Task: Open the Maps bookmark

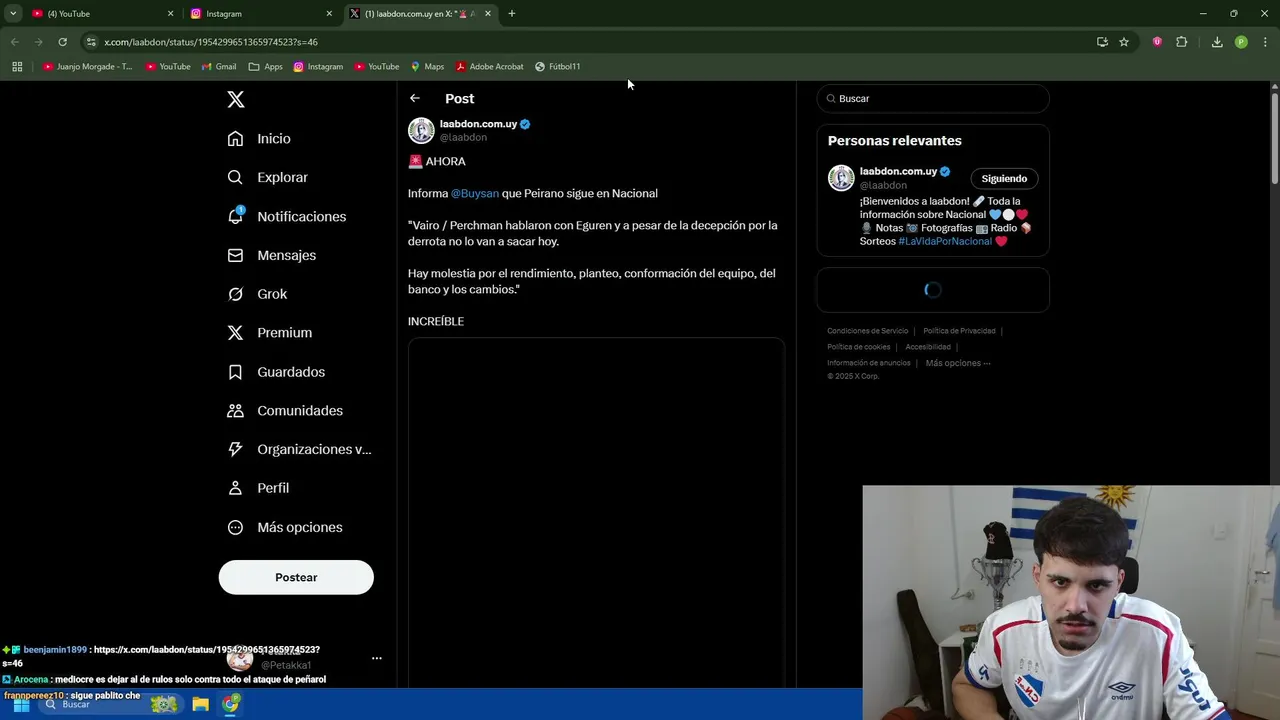Action: 427,67
